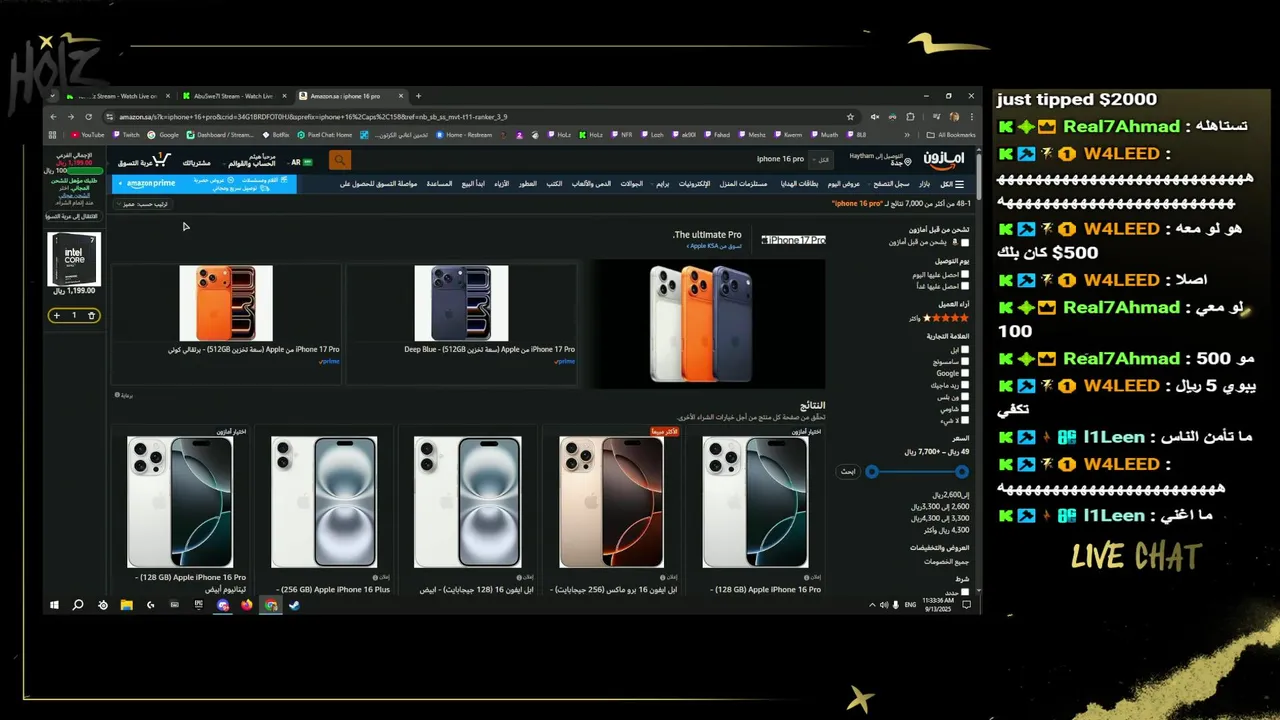Screen dimensions: 1280x720
Task: Check the Apple brand filter
Action: click(x=965, y=350)
